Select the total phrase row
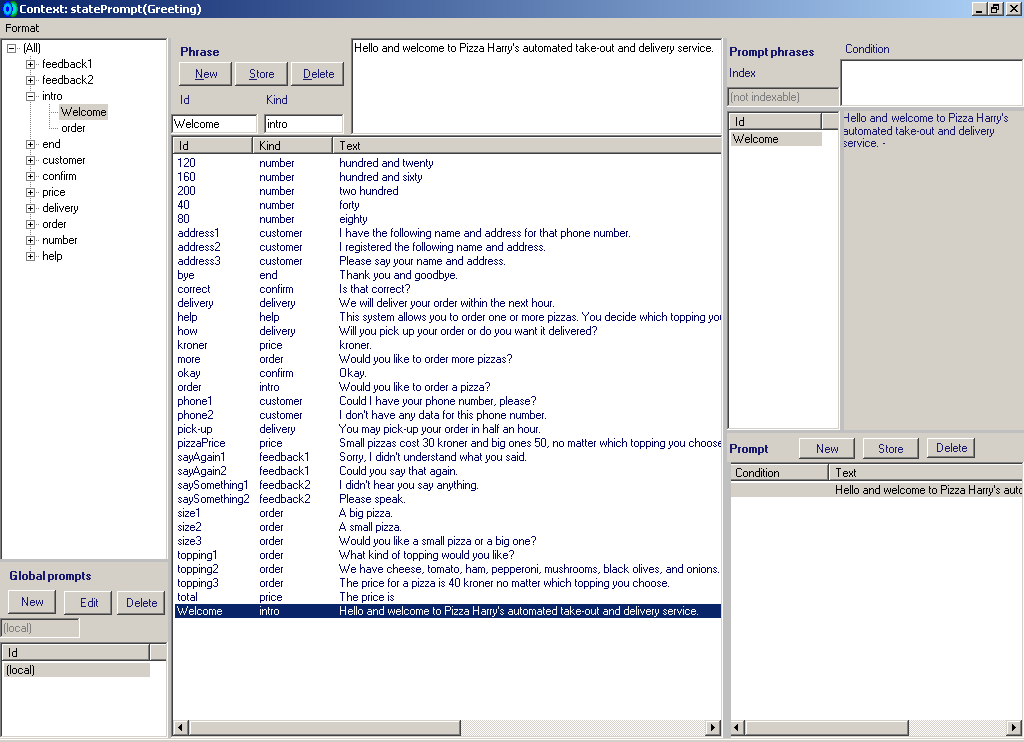This screenshot has width=1024, height=742. [x=448, y=597]
